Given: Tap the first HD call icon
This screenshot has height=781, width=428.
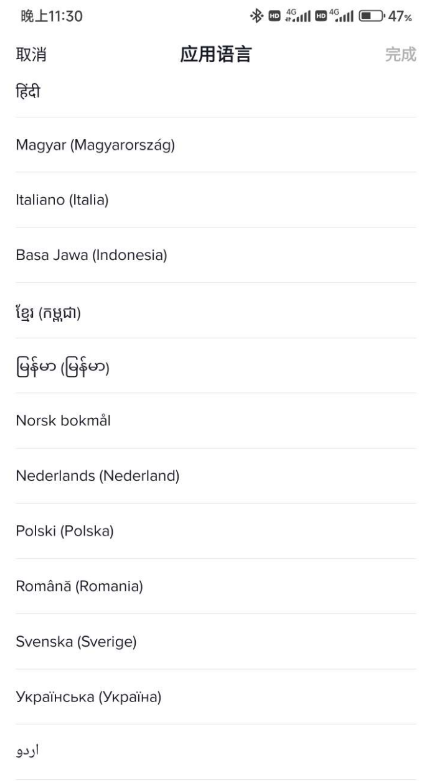Looking at the screenshot, I should [x=275, y=16].
